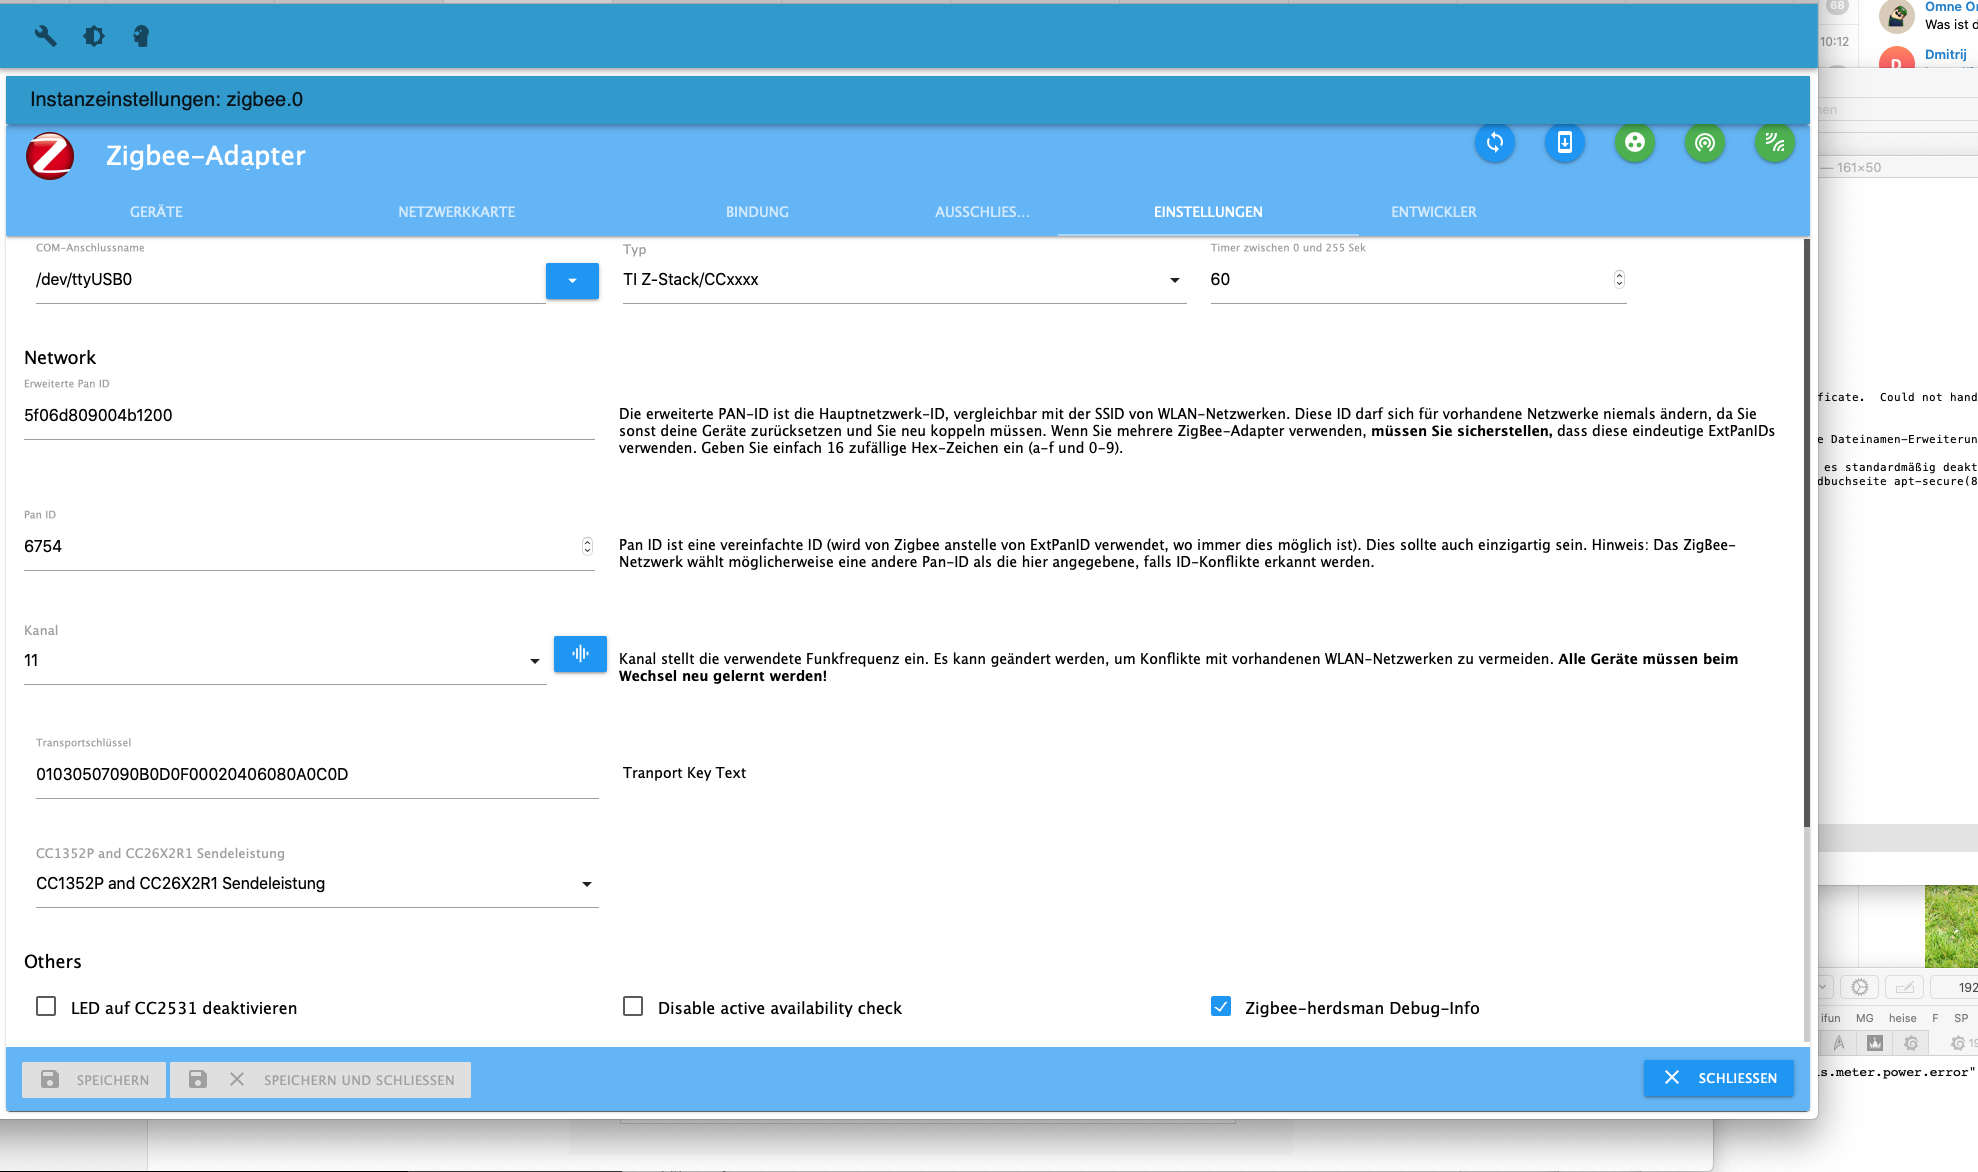Click the settings page vertical scrollbar
The height and width of the screenshot is (1172, 1978).
[1807, 532]
